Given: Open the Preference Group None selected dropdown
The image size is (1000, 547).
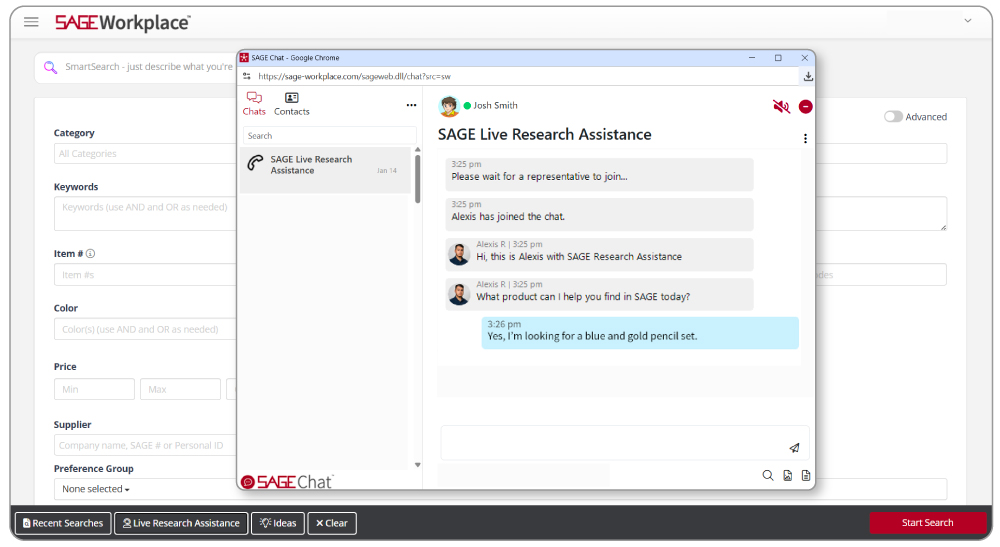Looking at the screenshot, I should (96, 489).
